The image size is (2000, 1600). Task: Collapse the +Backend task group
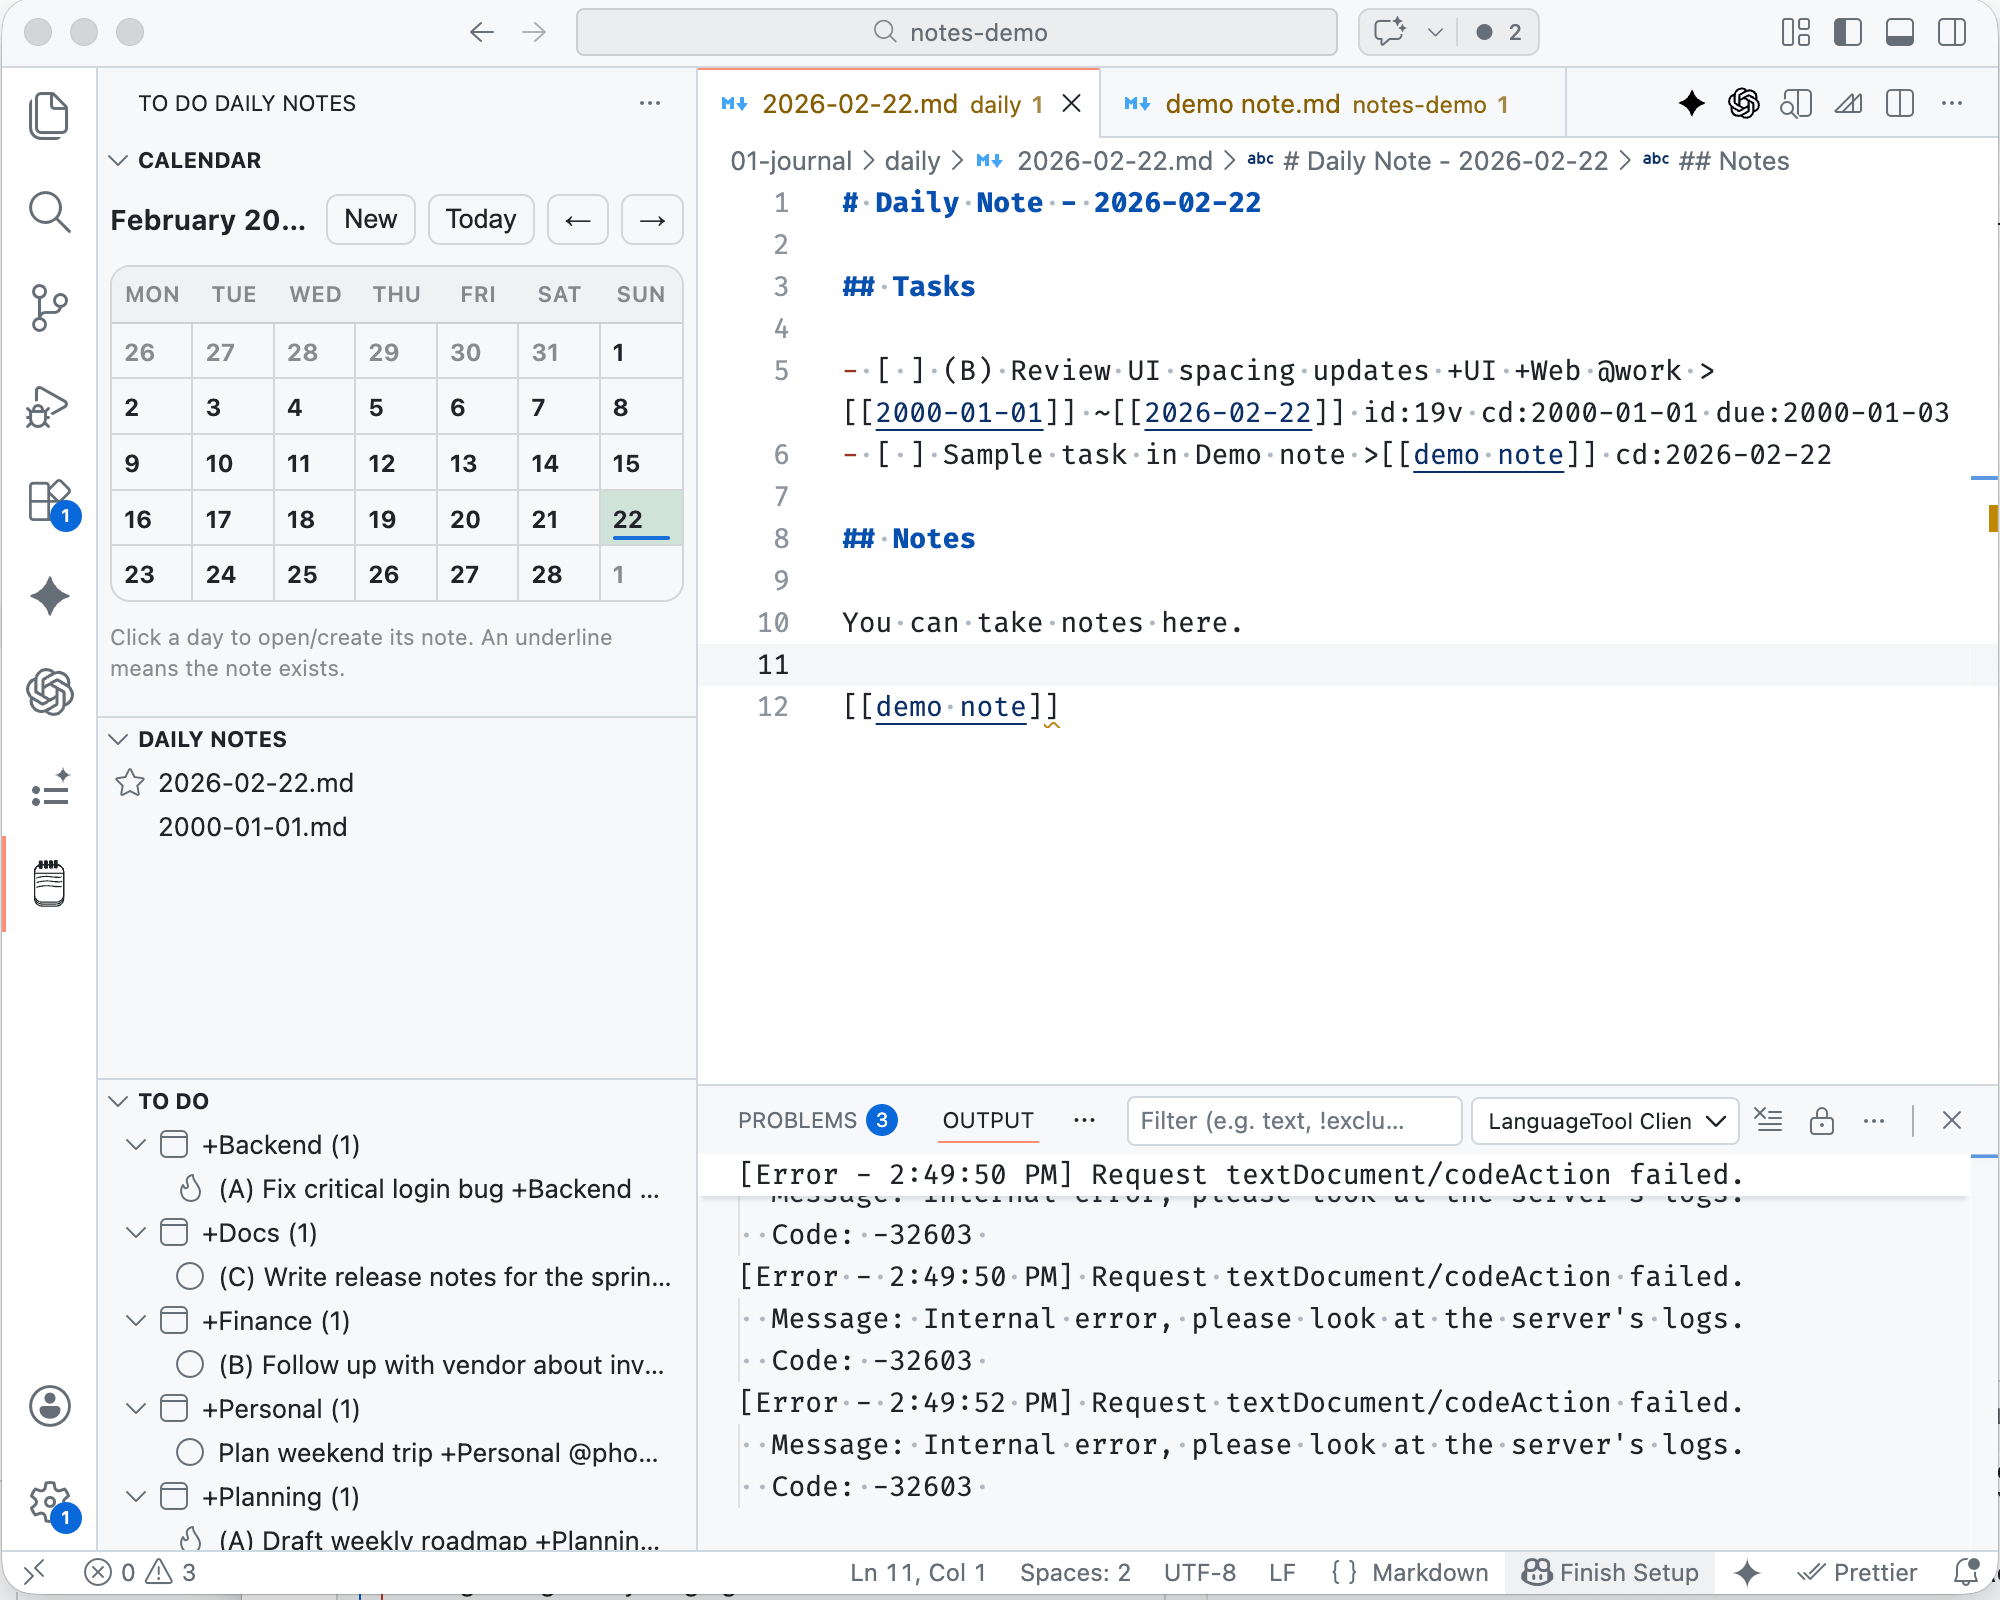point(136,1145)
